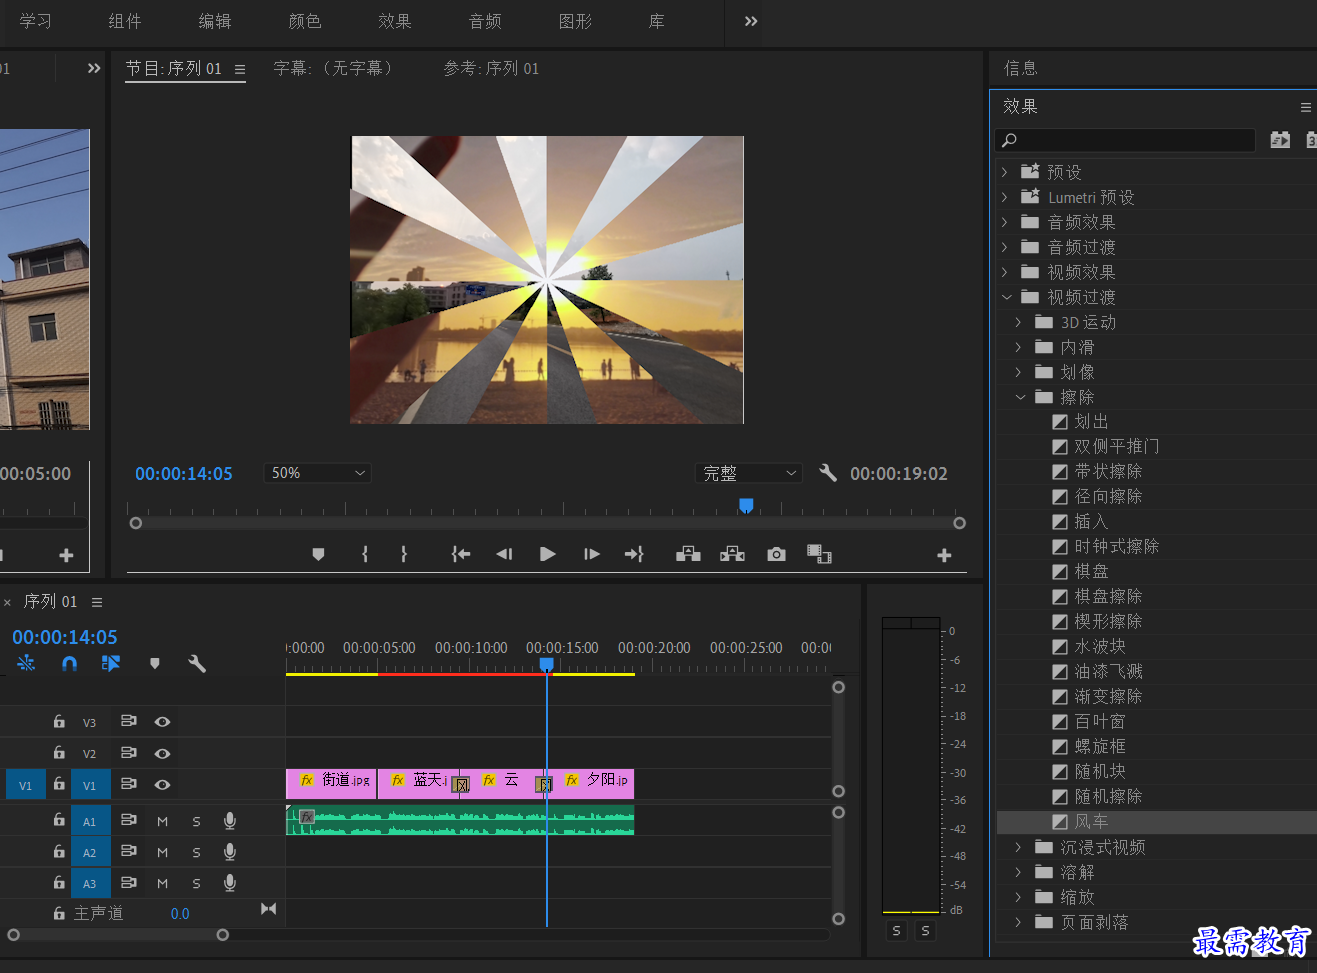Expand the 3D 运动 folder
The width and height of the screenshot is (1317, 973).
click(1019, 322)
